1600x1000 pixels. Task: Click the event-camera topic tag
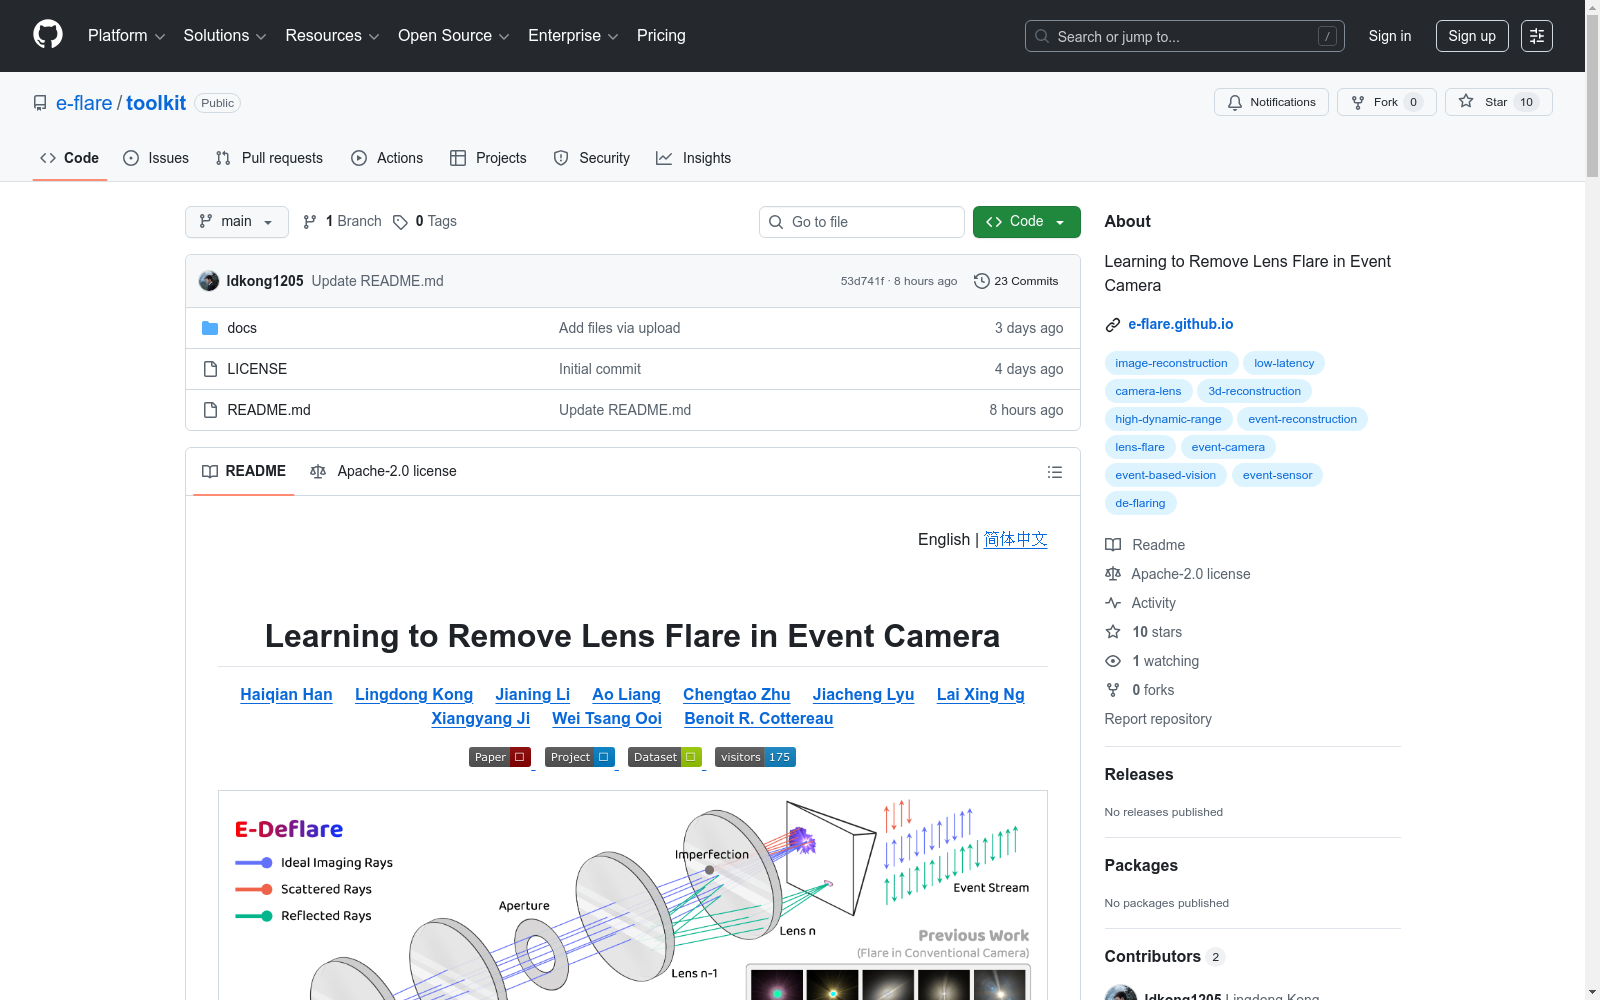point(1228,447)
